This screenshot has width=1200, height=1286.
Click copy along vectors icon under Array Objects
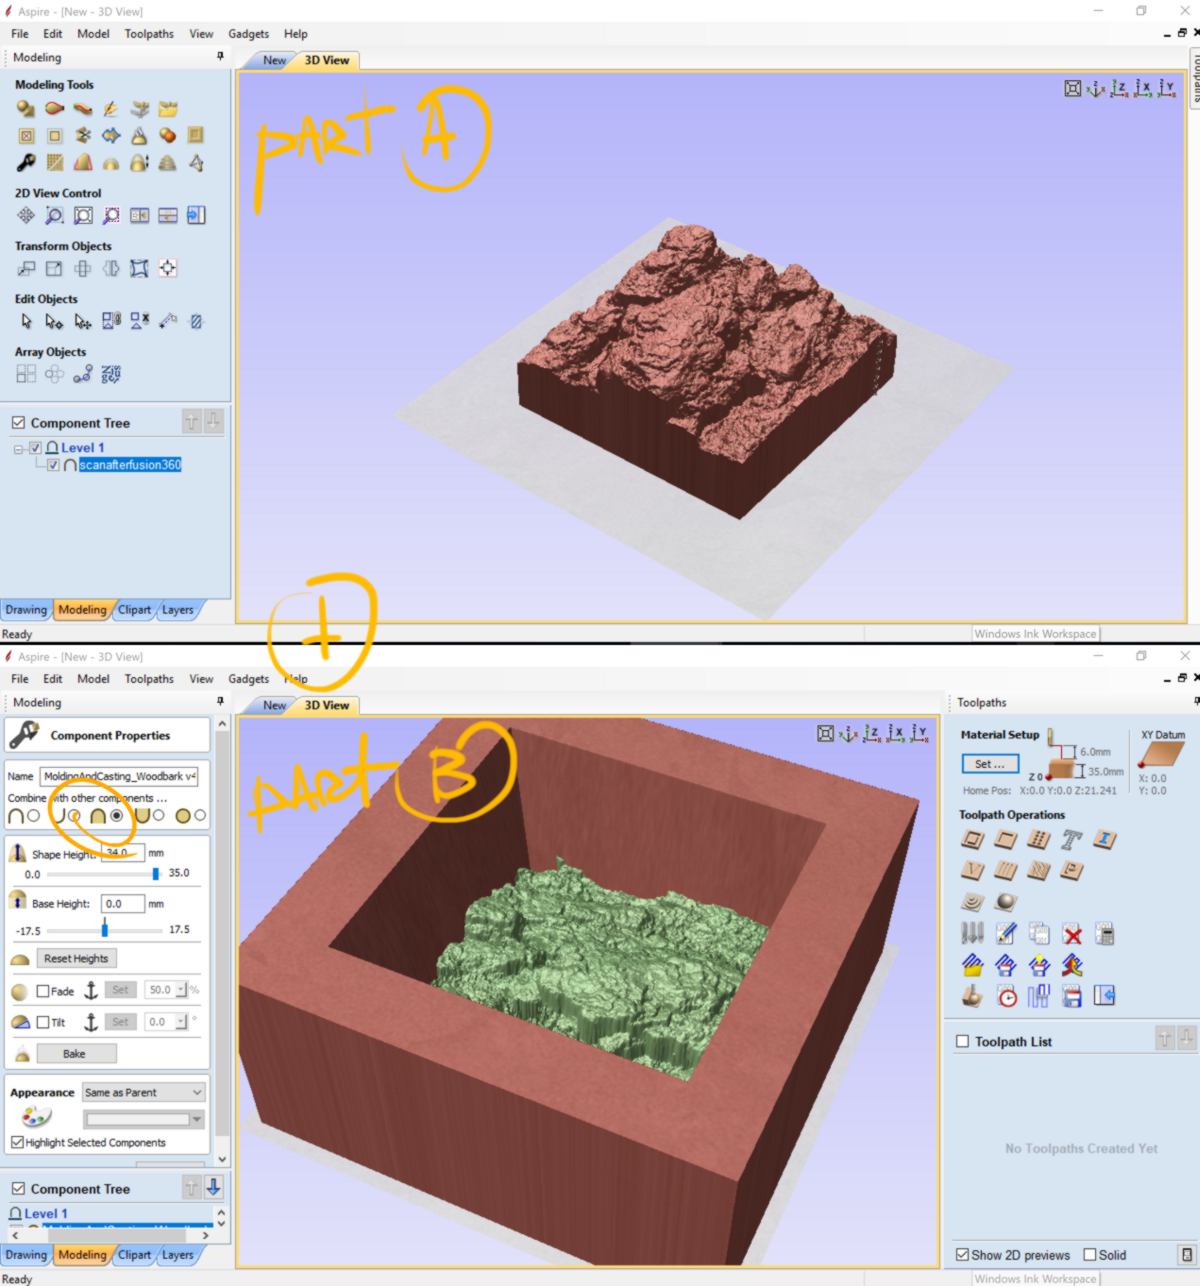pos(83,374)
